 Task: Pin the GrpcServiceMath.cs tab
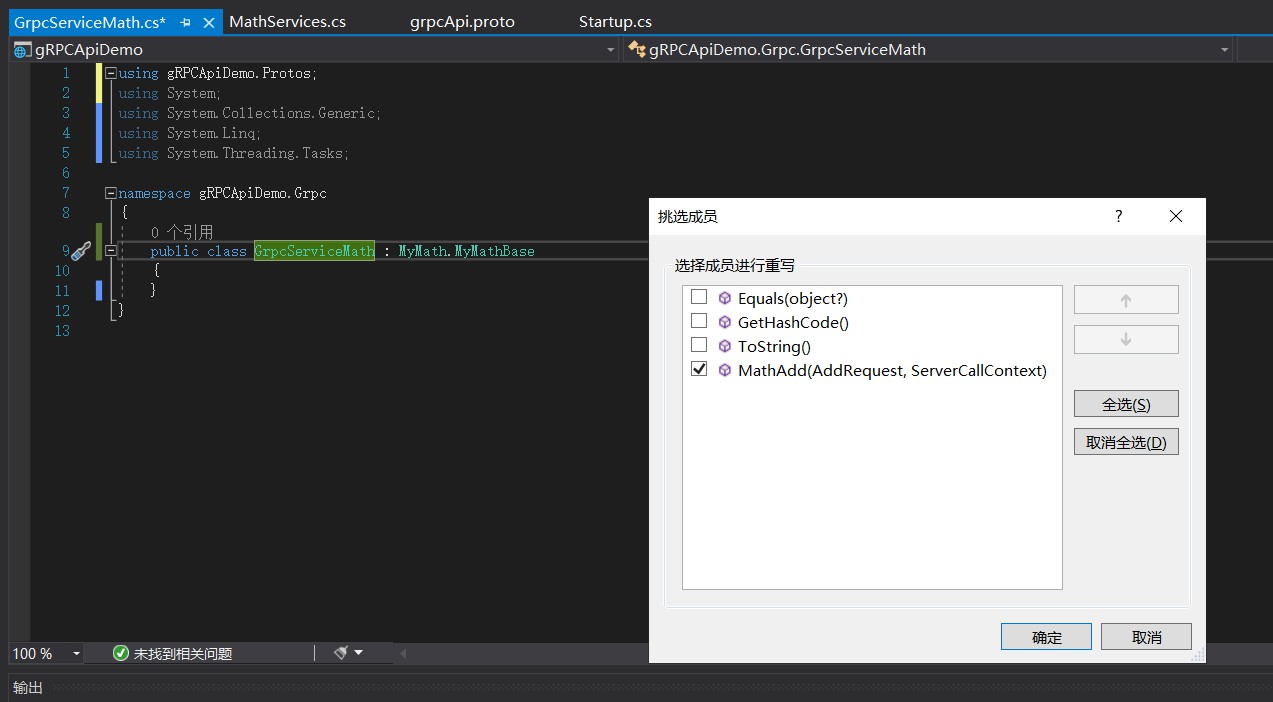click(x=185, y=22)
